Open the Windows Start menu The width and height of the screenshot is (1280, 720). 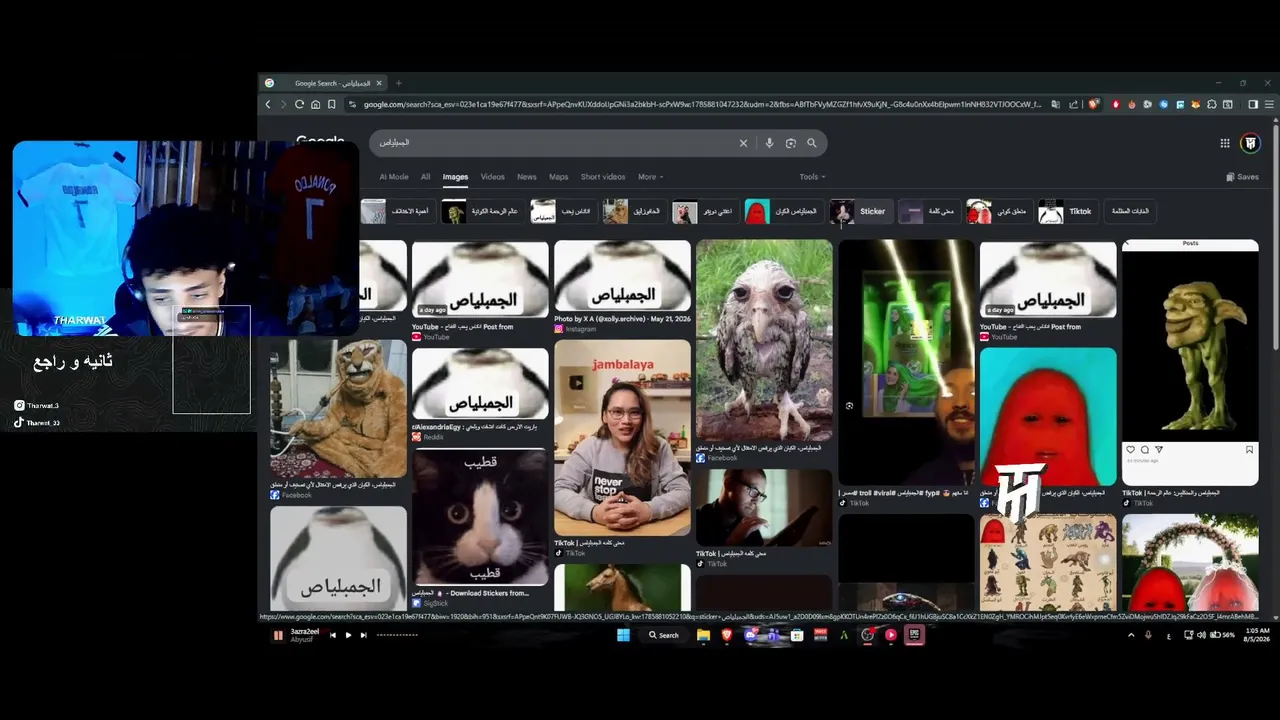623,635
